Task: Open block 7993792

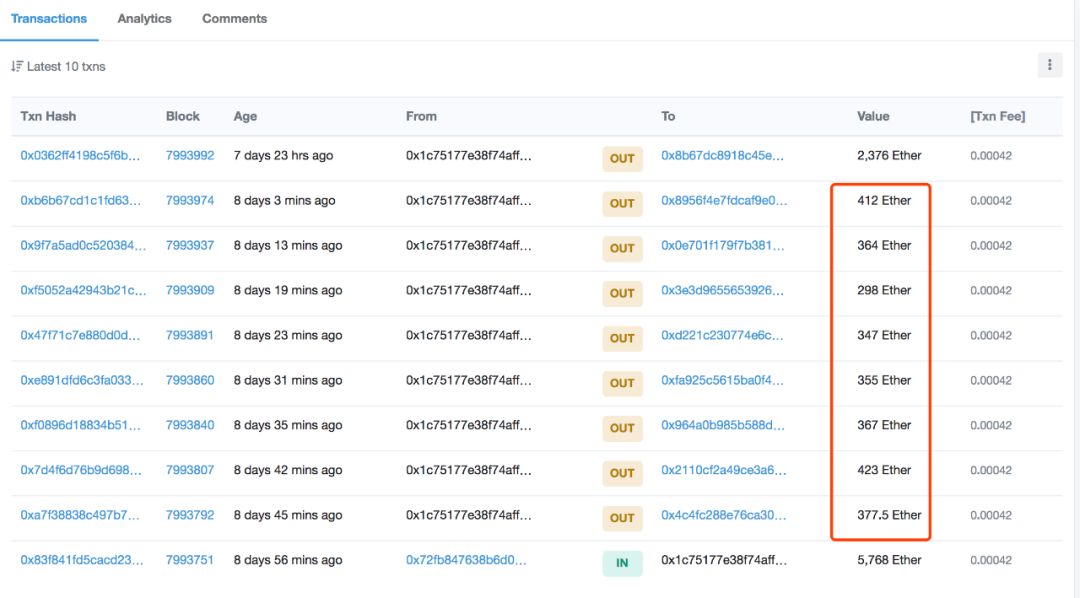Action: click(x=190, y=515)
